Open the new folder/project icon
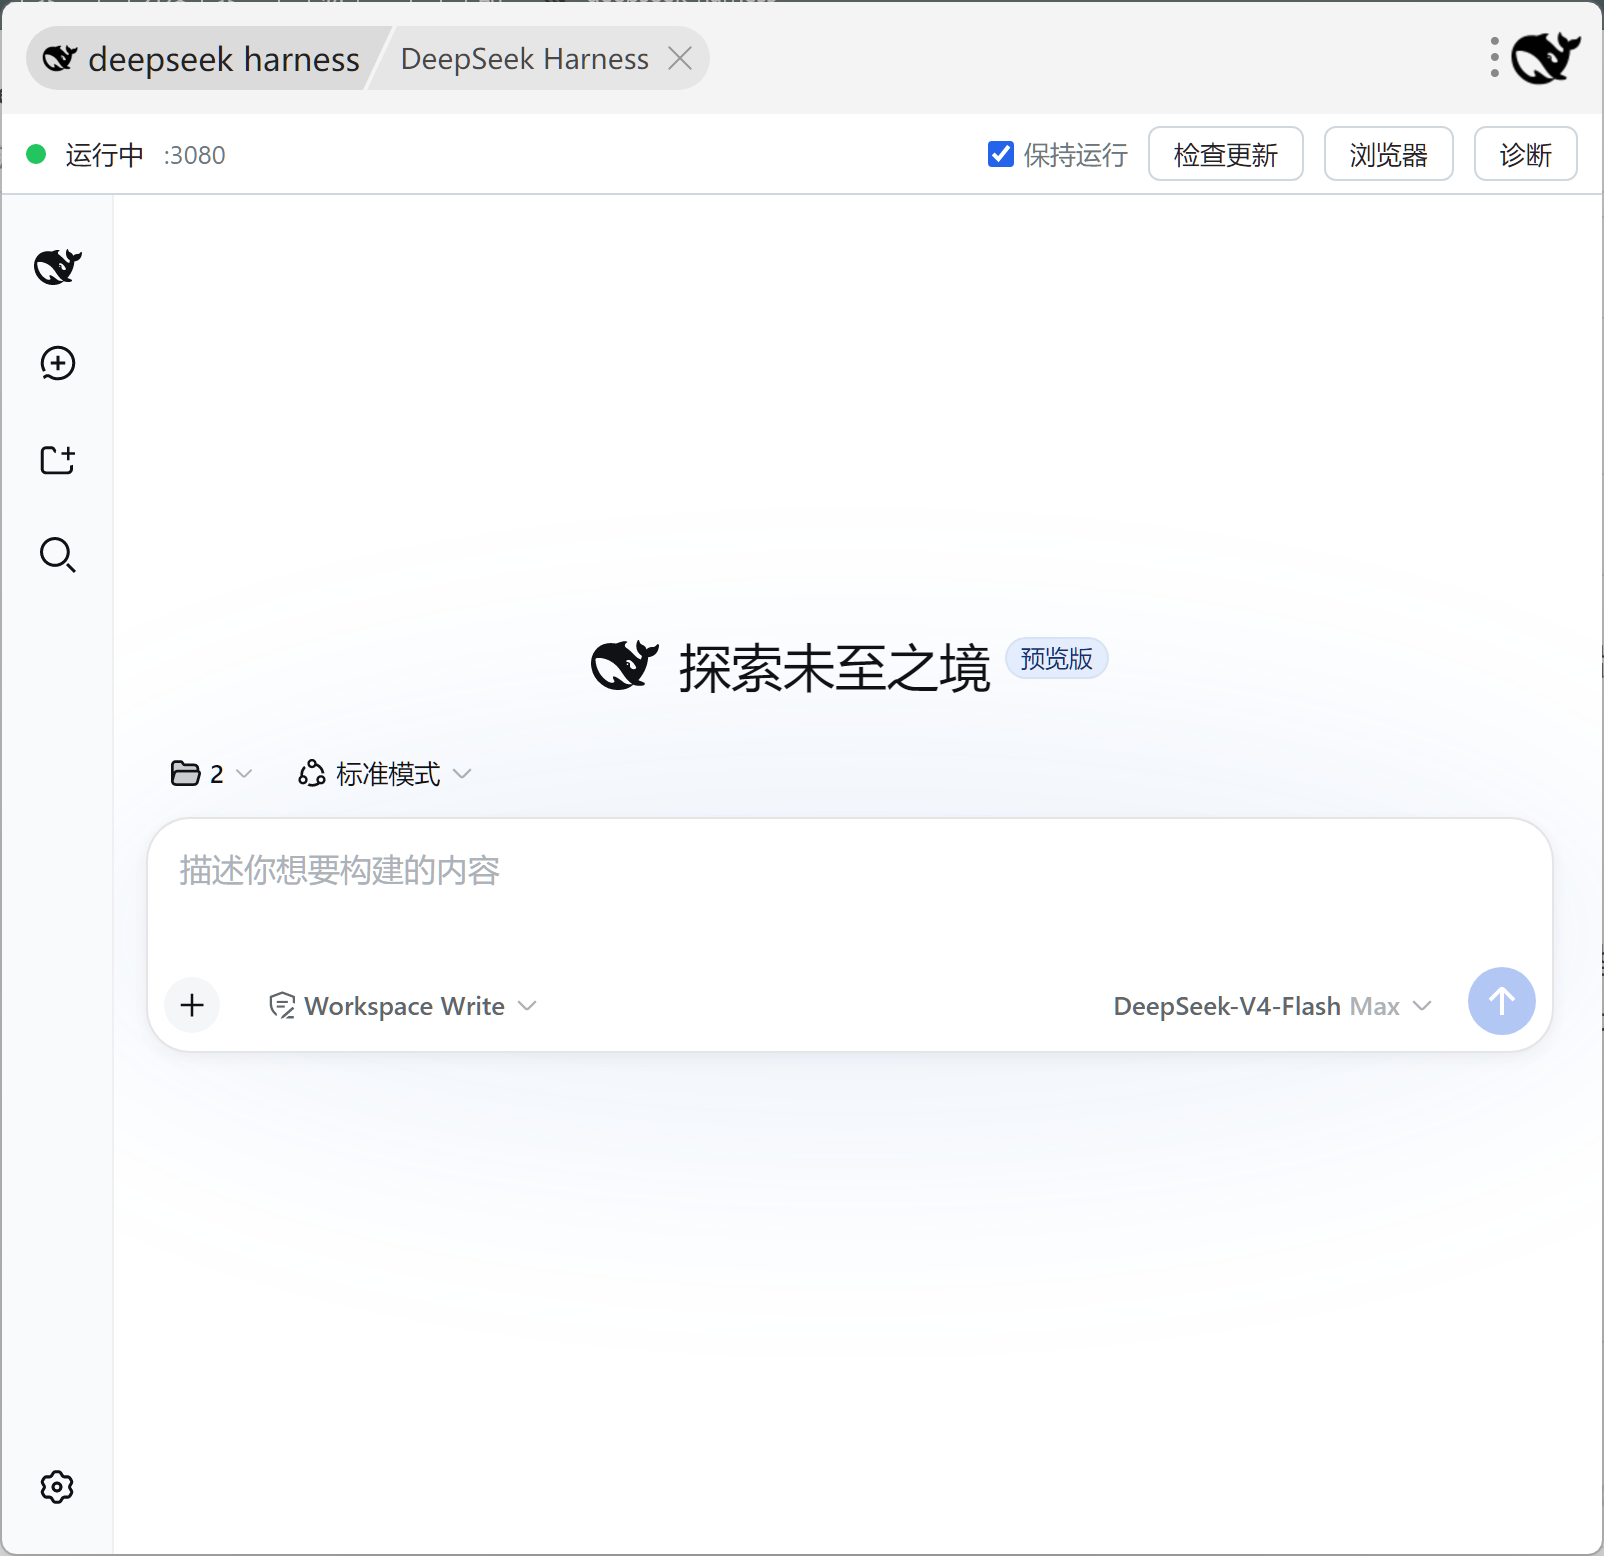This screenshot has height=1556, width=1604. pos(58,459)
